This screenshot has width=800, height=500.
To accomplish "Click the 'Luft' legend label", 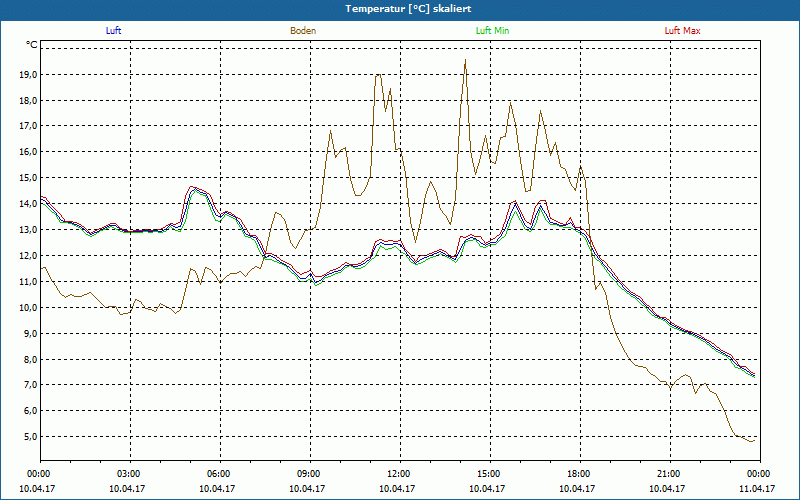I will pyautogui.click(x=113, y=31).
